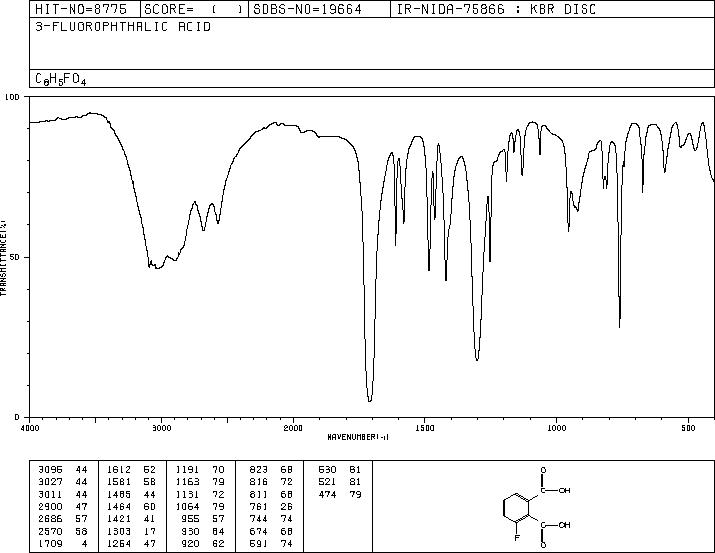715x553 pixels.
Task: Select the SDBS-NO=19664 header text
Action: tap(307, 9)
